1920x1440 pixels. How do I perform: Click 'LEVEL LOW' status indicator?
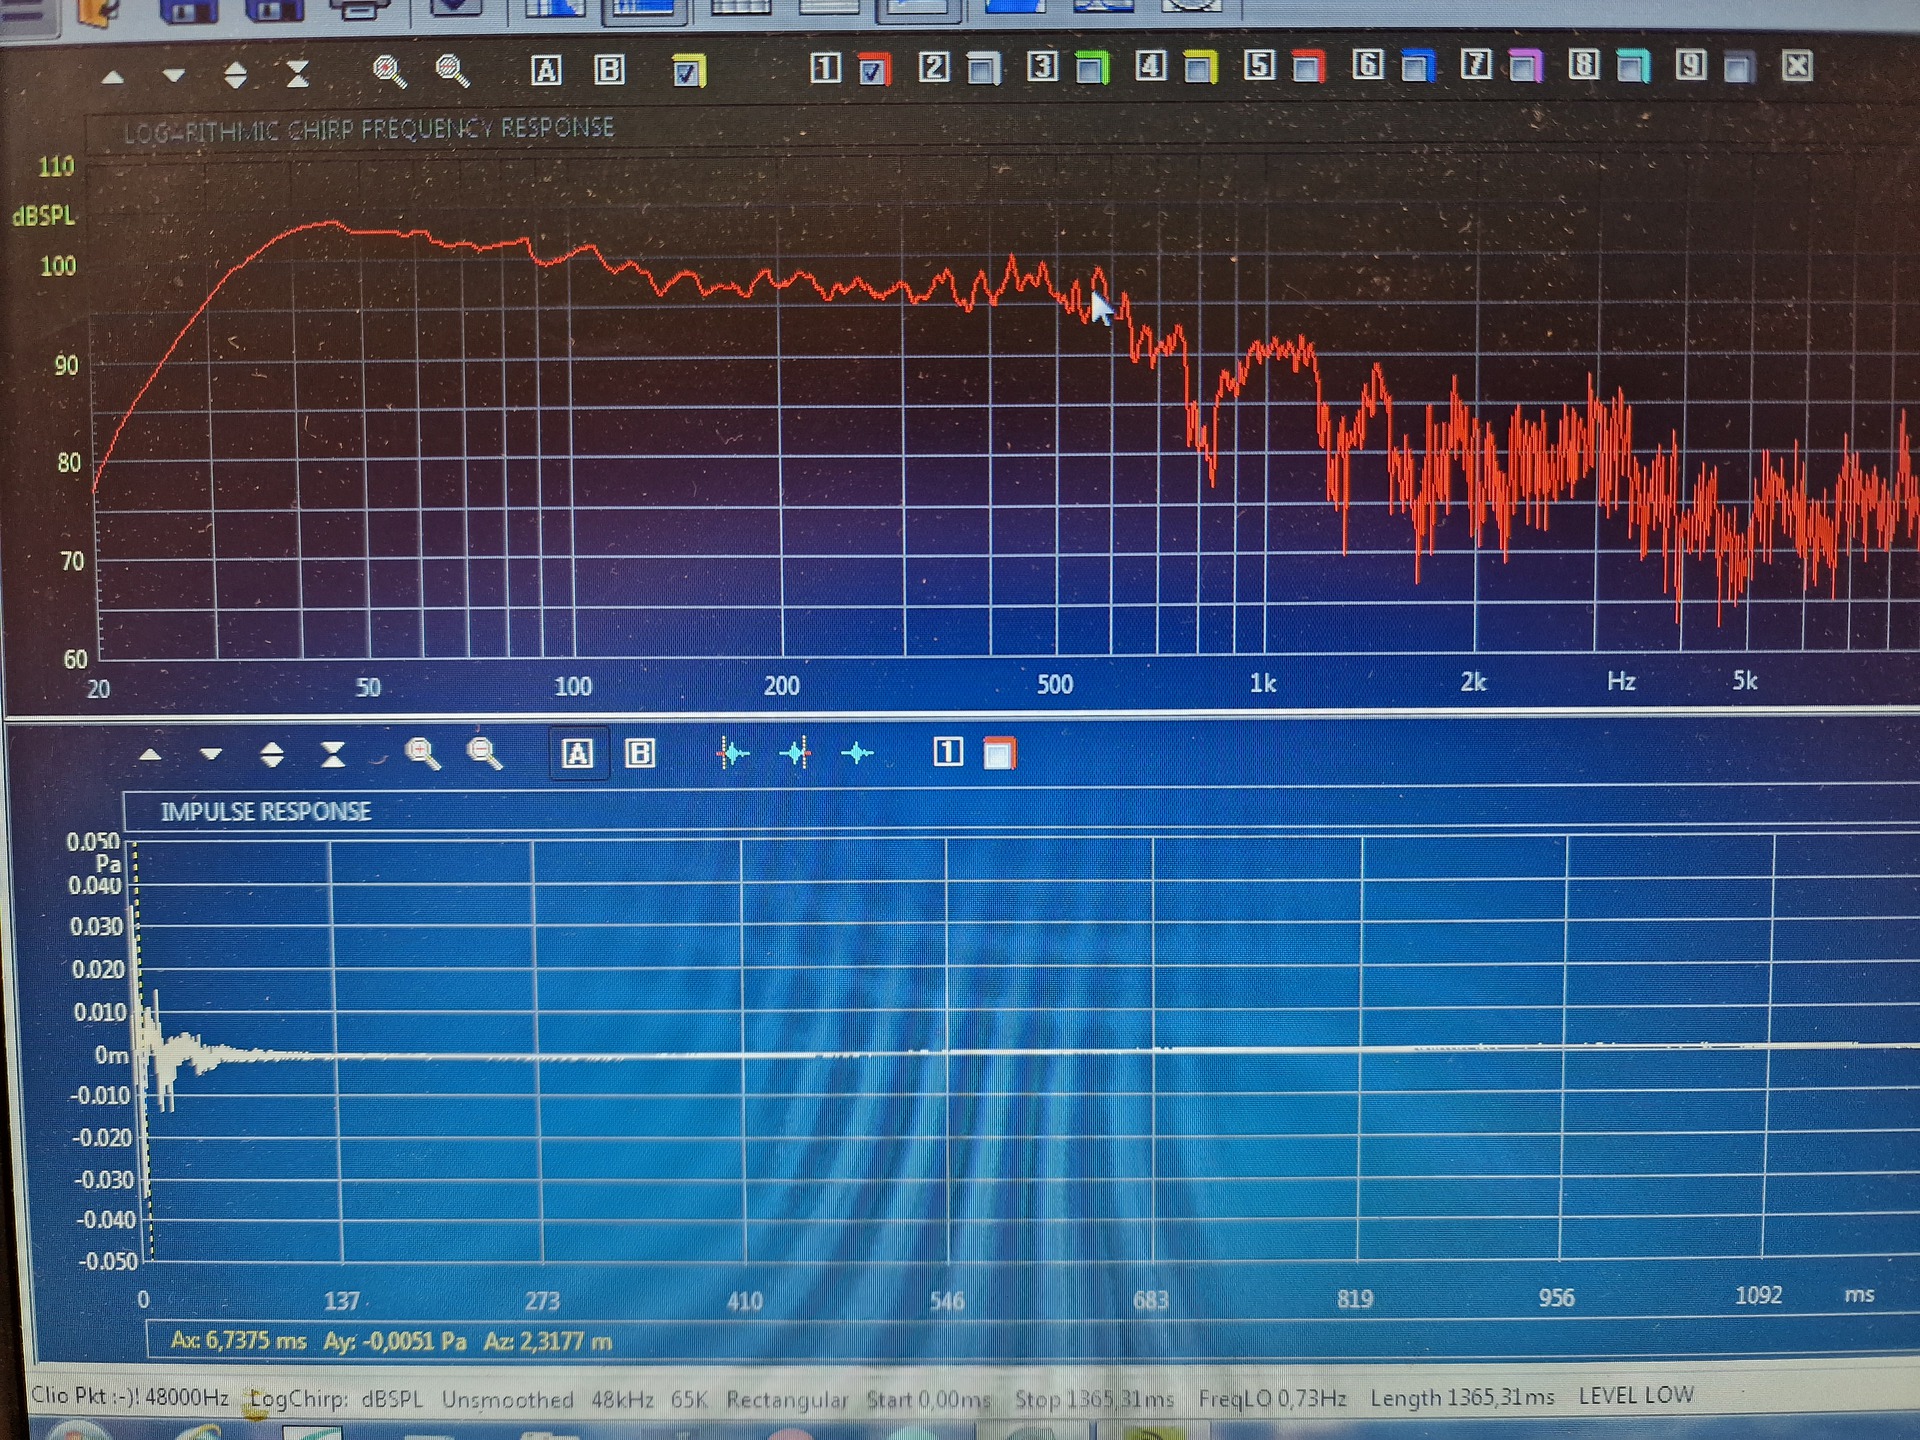click(1636, 1395)
